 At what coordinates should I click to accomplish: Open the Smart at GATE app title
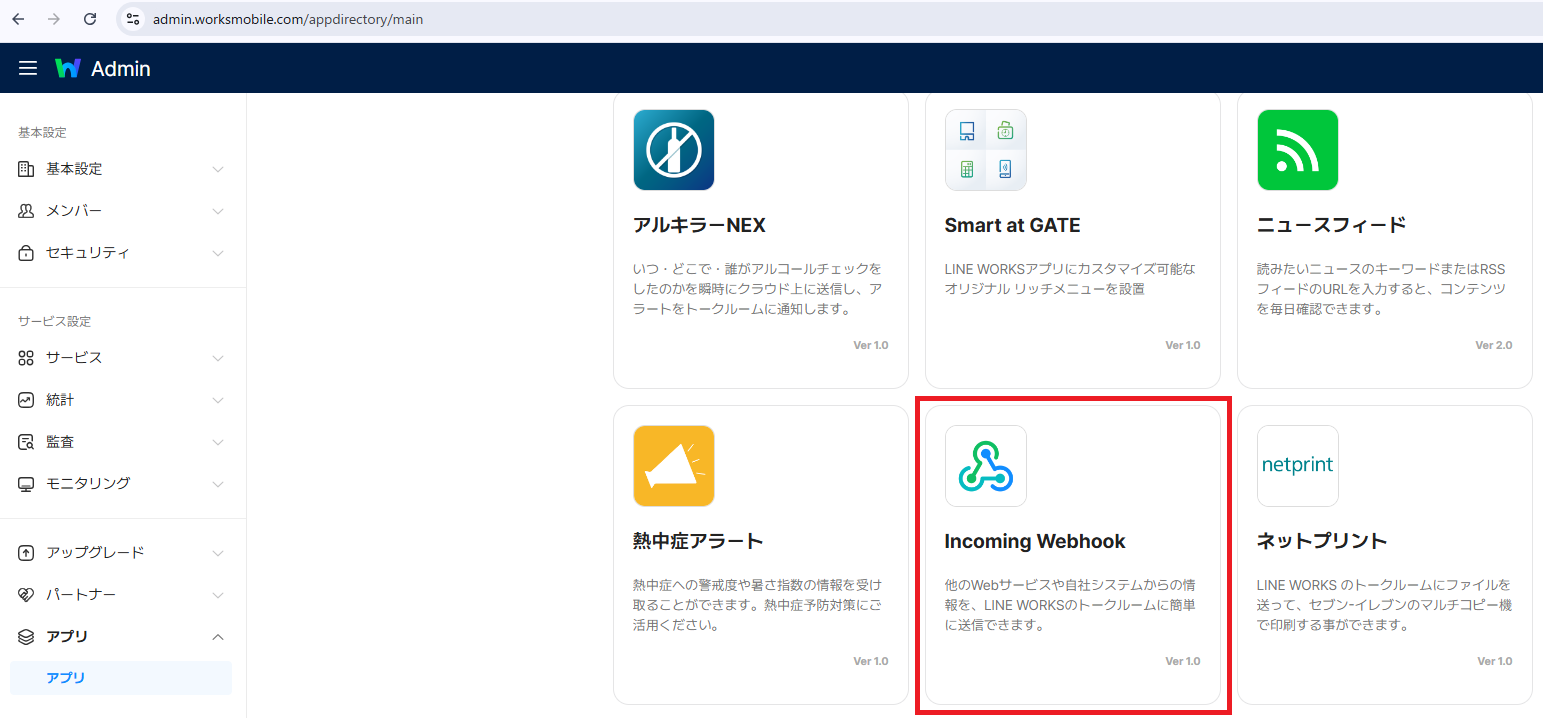coord(1012,225)
